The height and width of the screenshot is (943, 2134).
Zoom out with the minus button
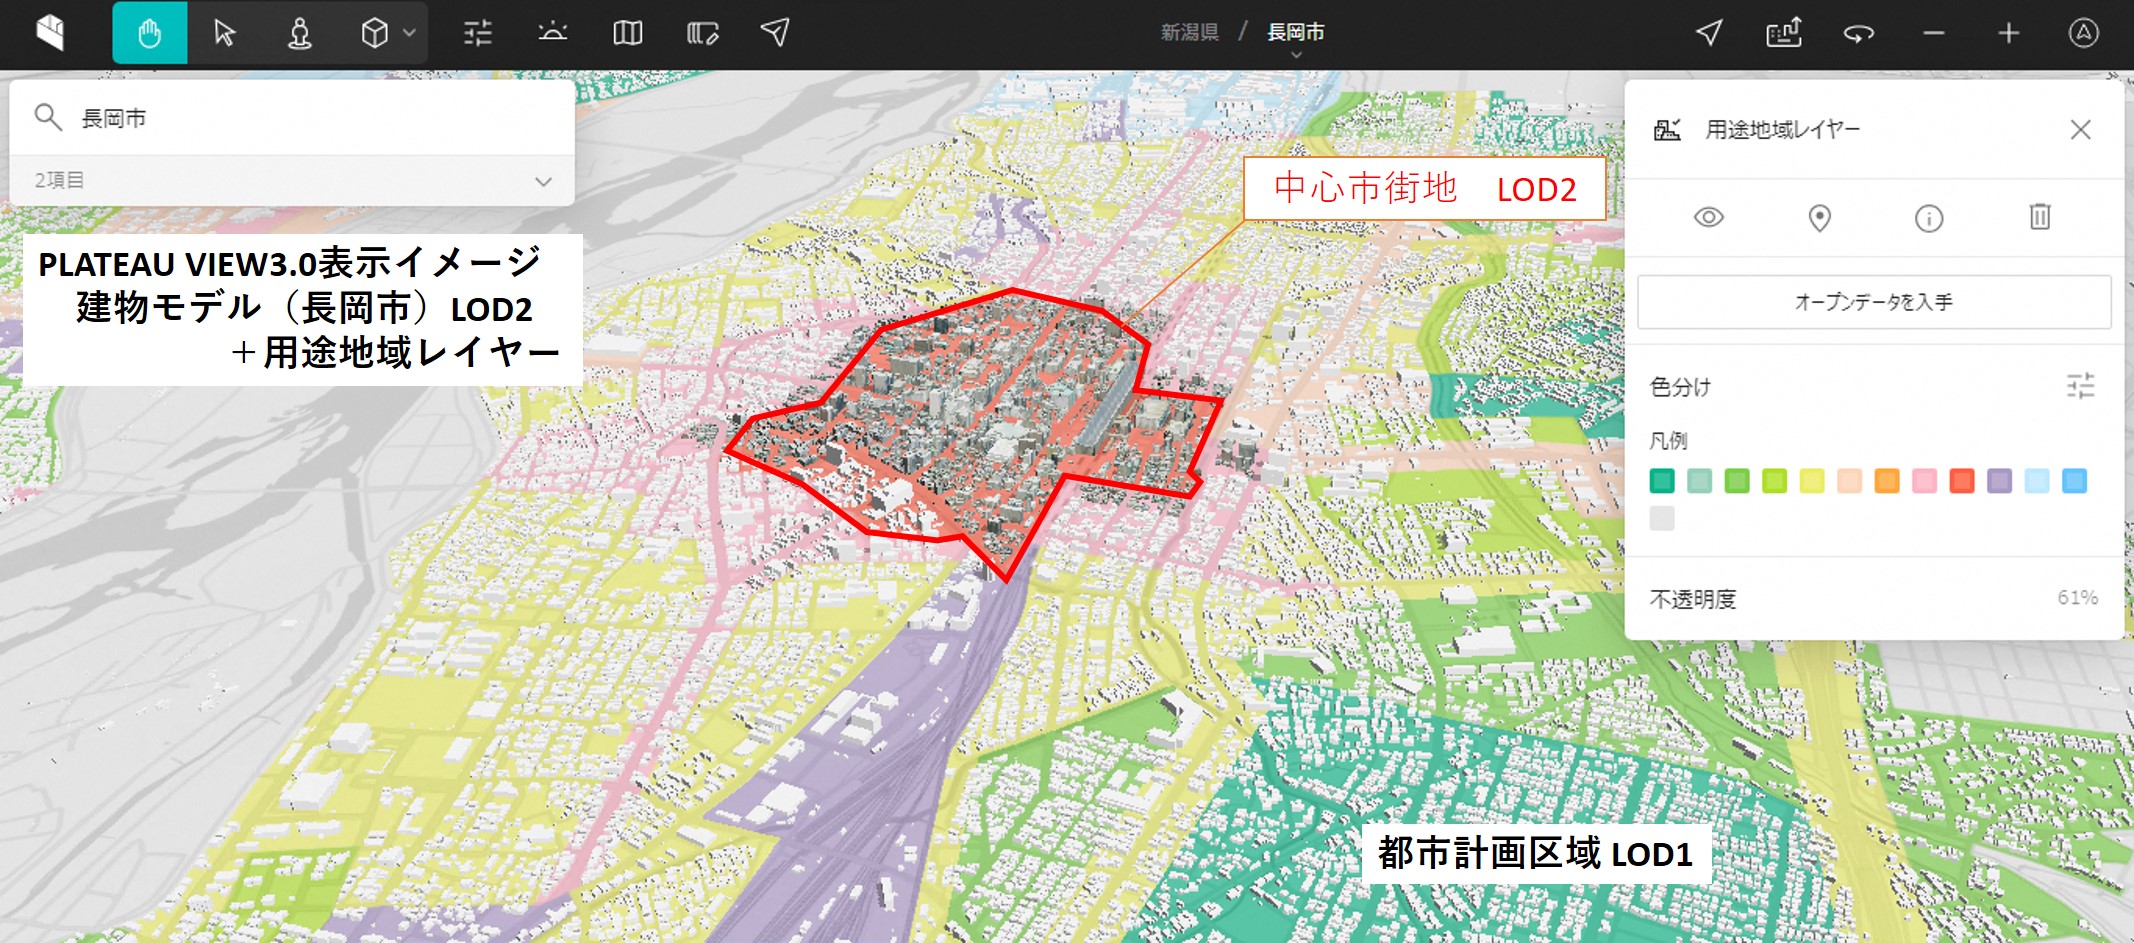pos(1934,34)
